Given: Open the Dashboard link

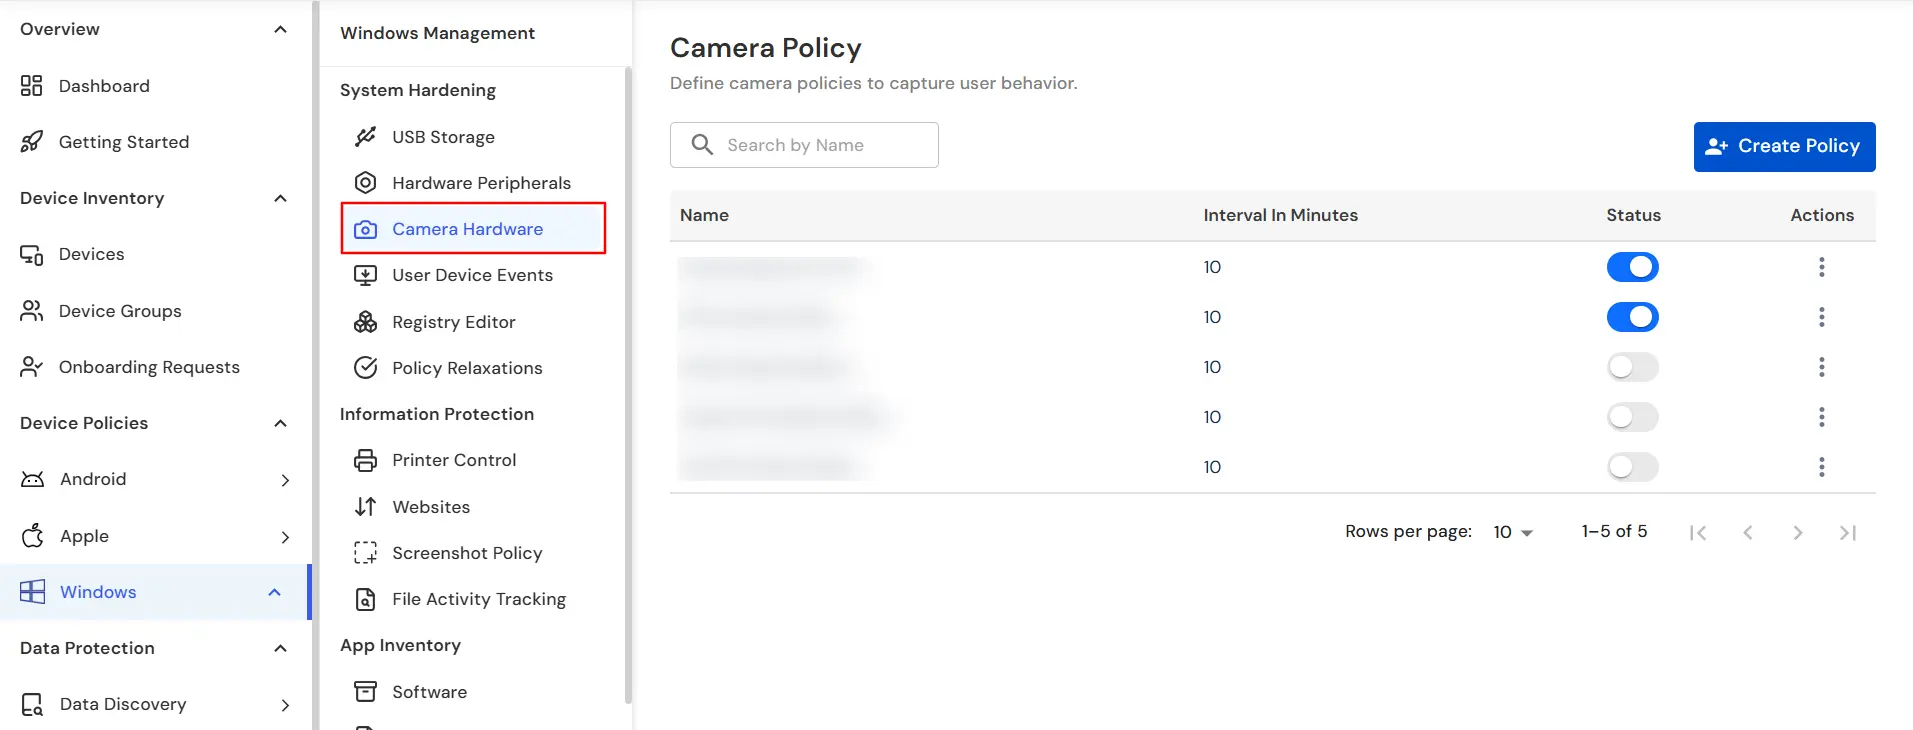Looking at the screenshot, I should (104, 86).
